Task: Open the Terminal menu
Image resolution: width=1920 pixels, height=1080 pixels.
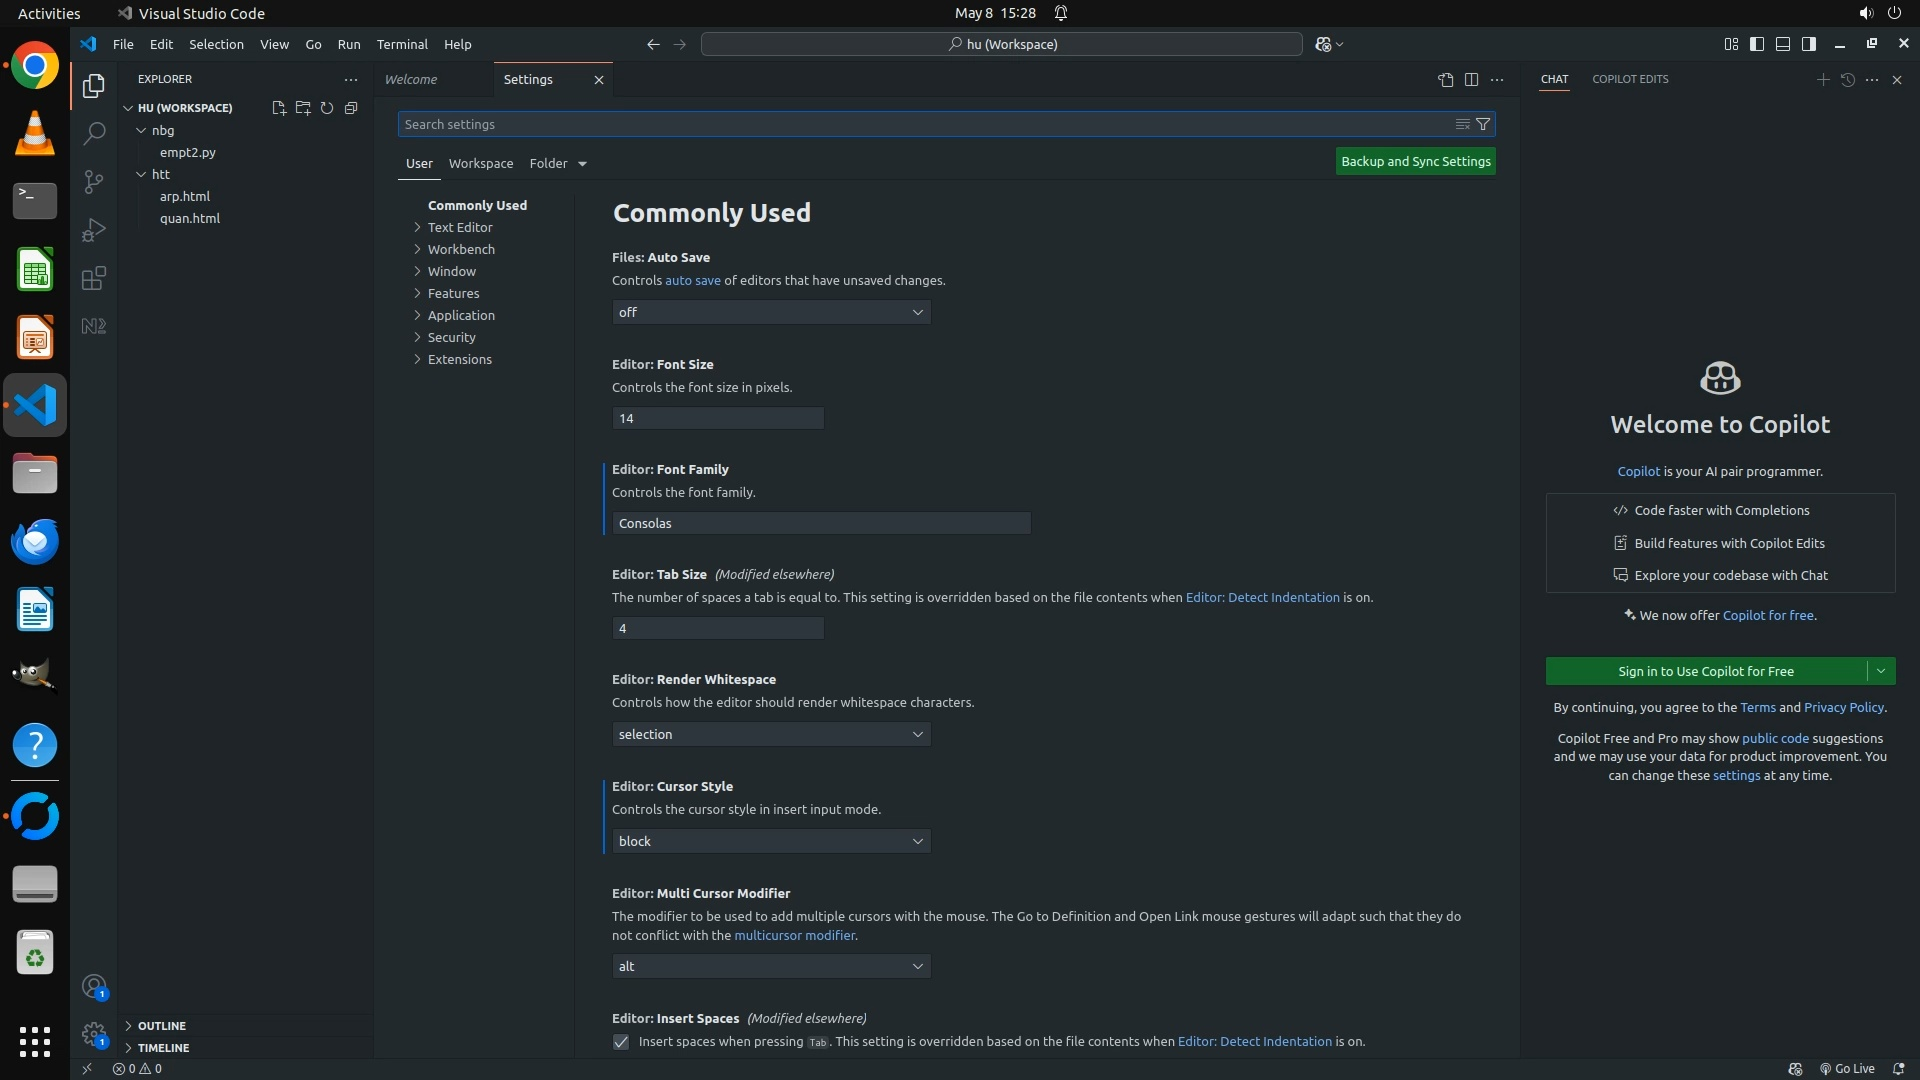Action: click(x=402, y=44)
